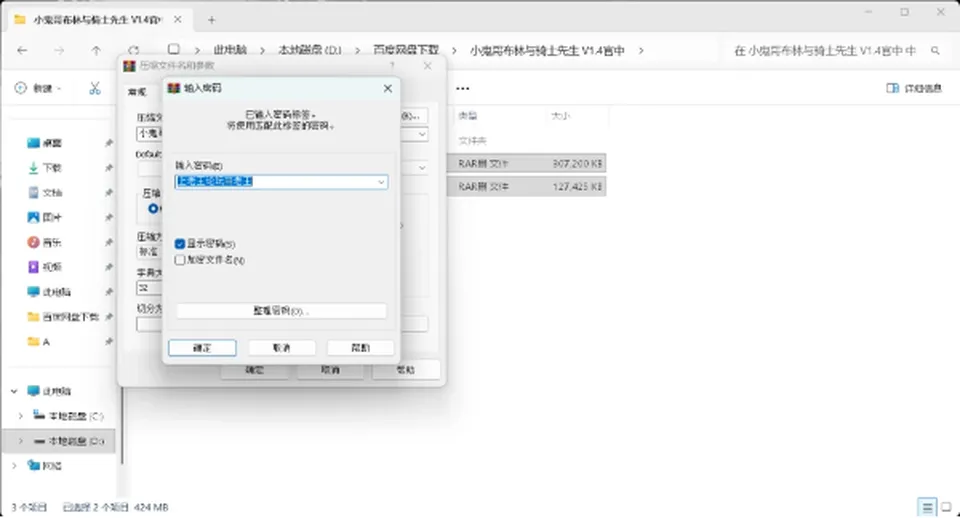Select the RAR file row showing 307,200 KB
960x518 pixels.
tap(527, 164)
